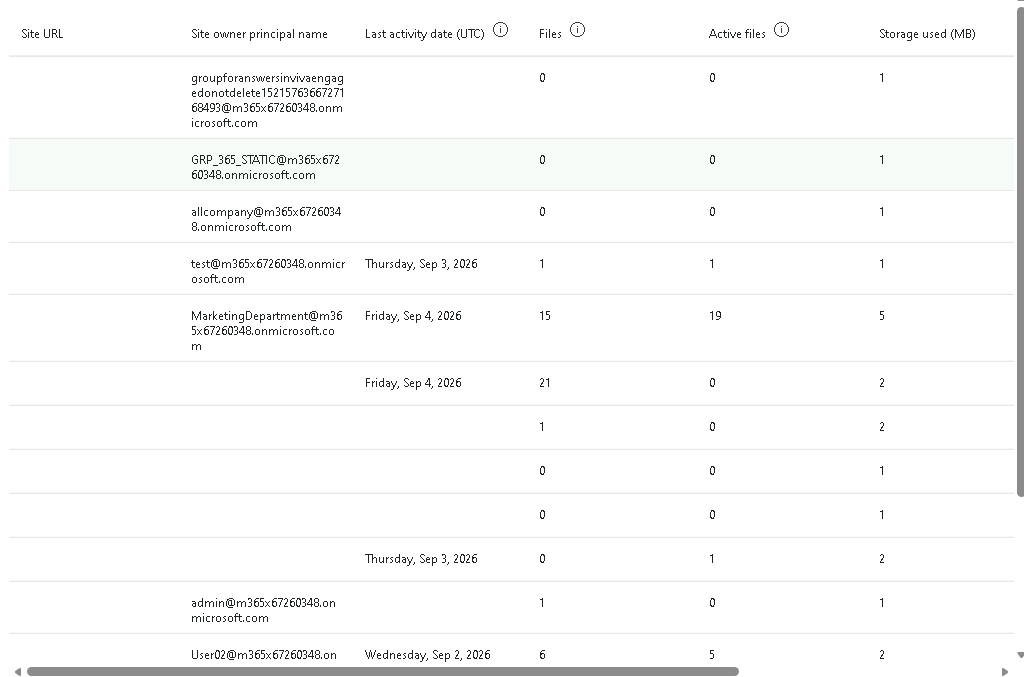This screenshot has width=1024, height=677.
Task: Select test@m365x67260348 owner cell
Action: (268, 271)
